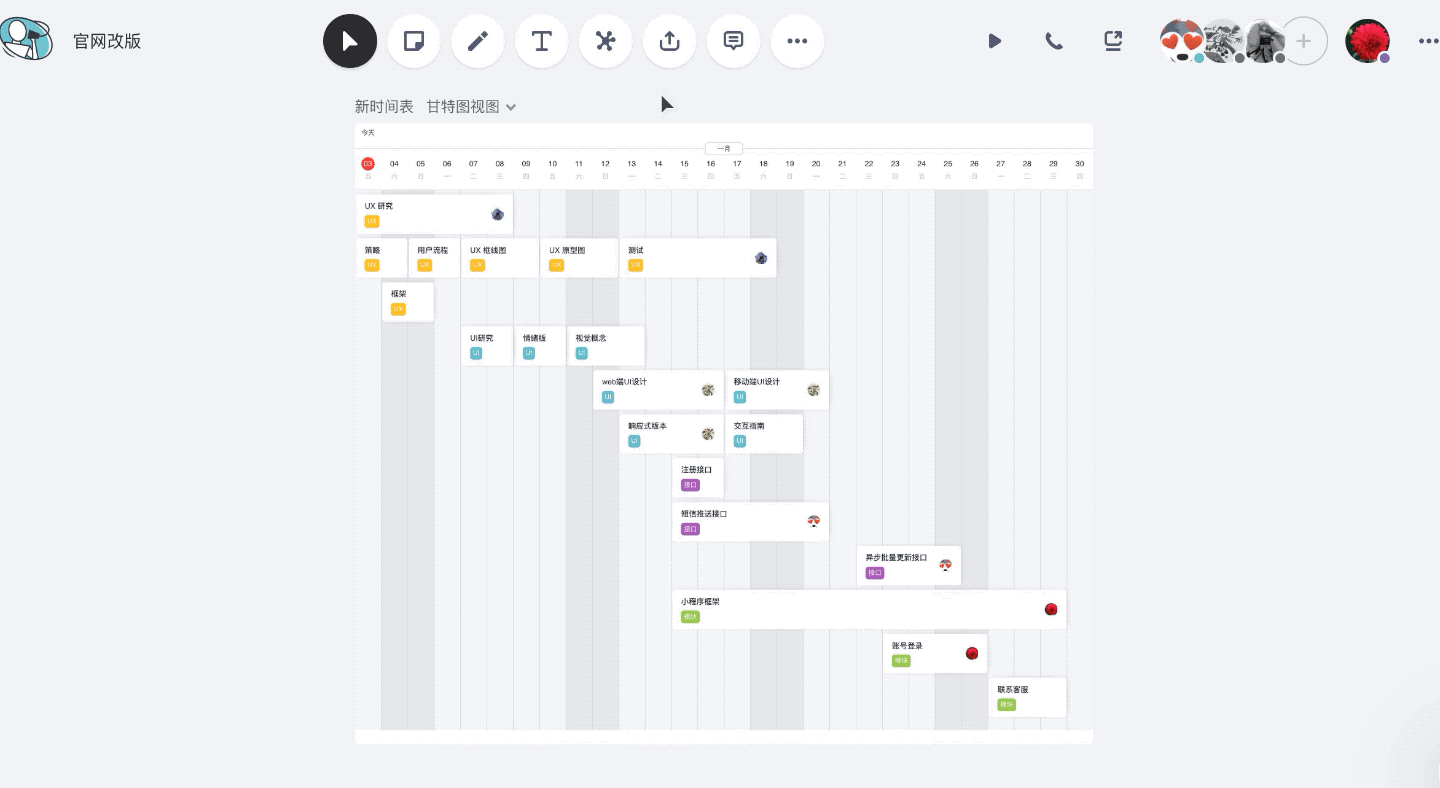This screenshot has width=1440, height=788.
Task: Select the pencil drawing tool
Action: tap(478, 41)
